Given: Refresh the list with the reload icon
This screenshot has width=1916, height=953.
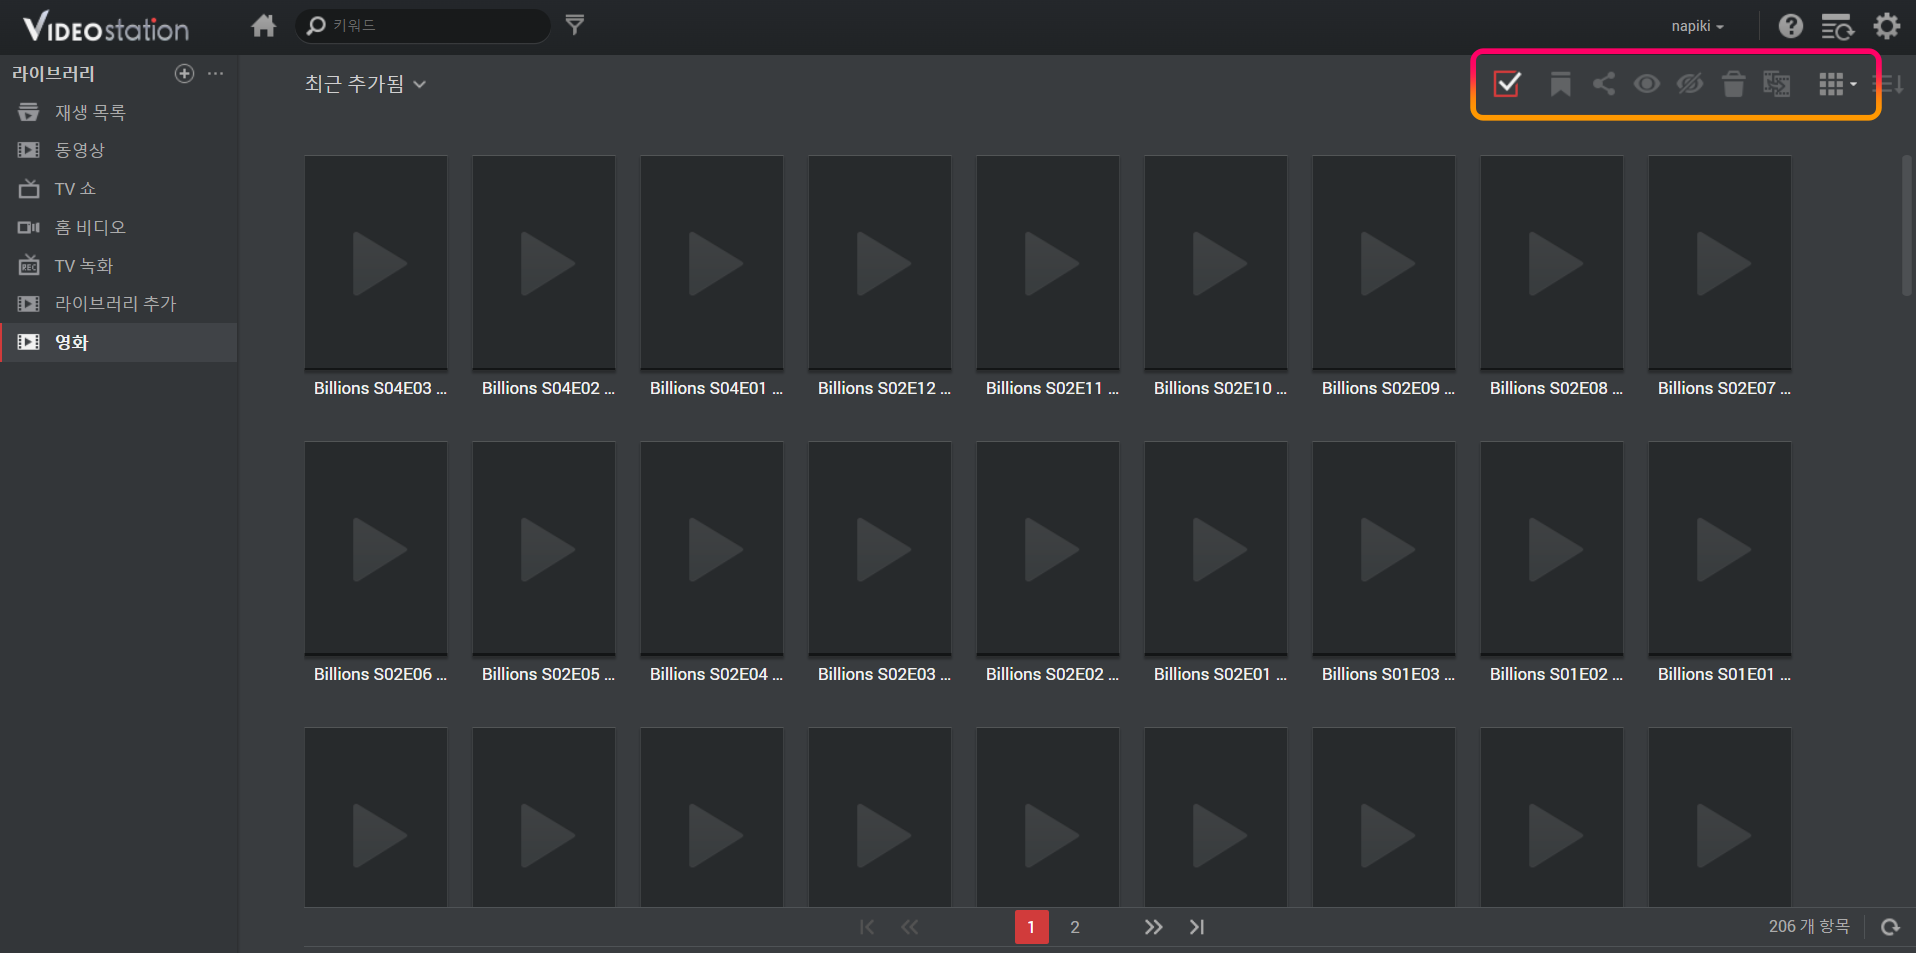Looking at the screenshot, I should [1890, 927].
